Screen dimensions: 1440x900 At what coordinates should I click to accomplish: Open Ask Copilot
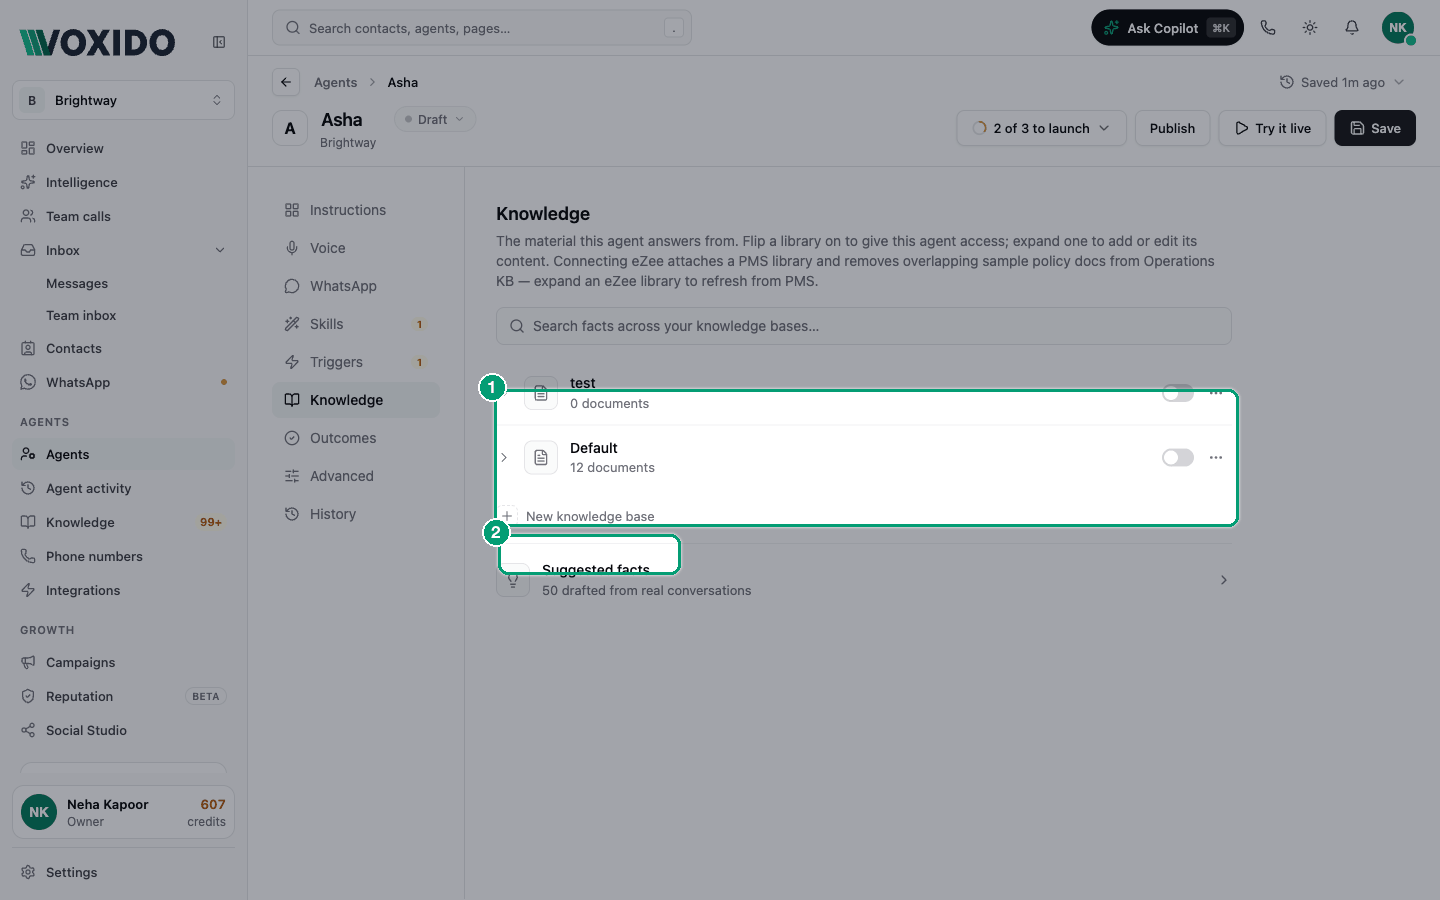coord(1167,28)
